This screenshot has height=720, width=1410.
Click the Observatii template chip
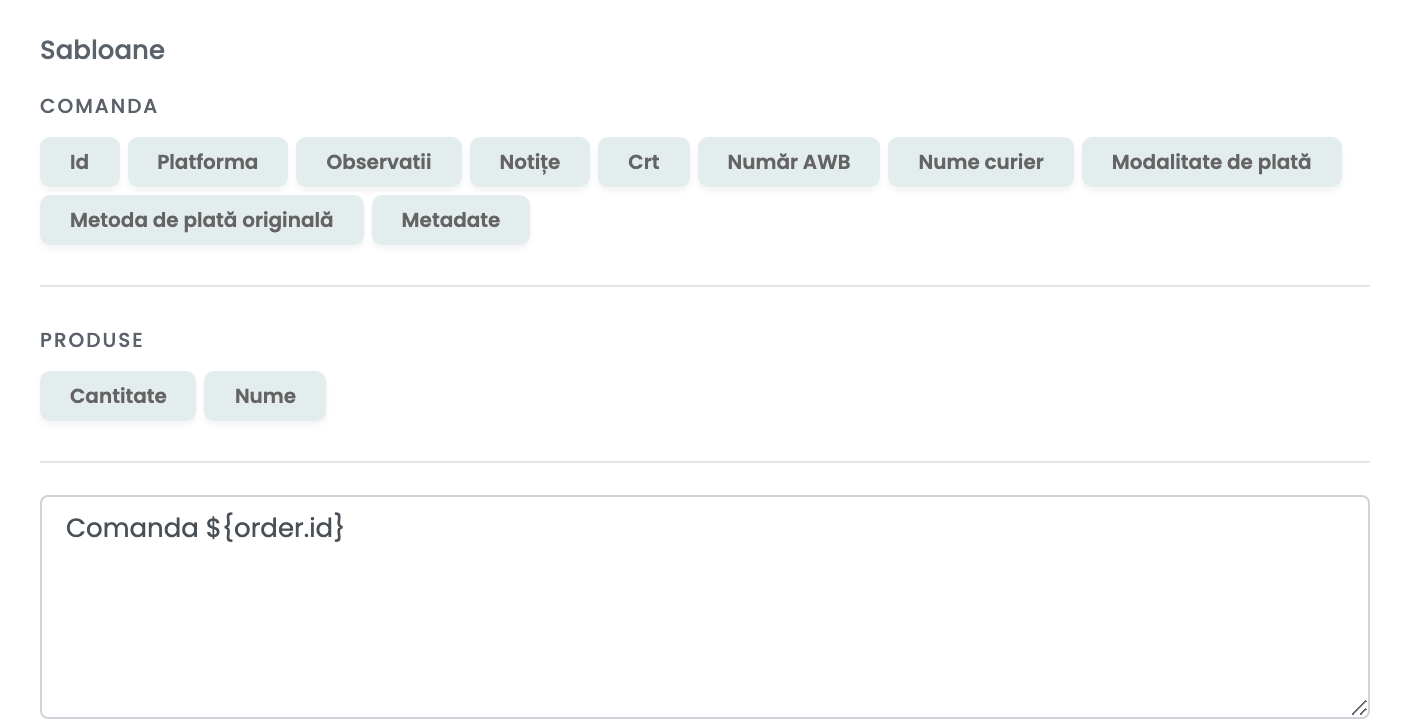click(379, 162)
